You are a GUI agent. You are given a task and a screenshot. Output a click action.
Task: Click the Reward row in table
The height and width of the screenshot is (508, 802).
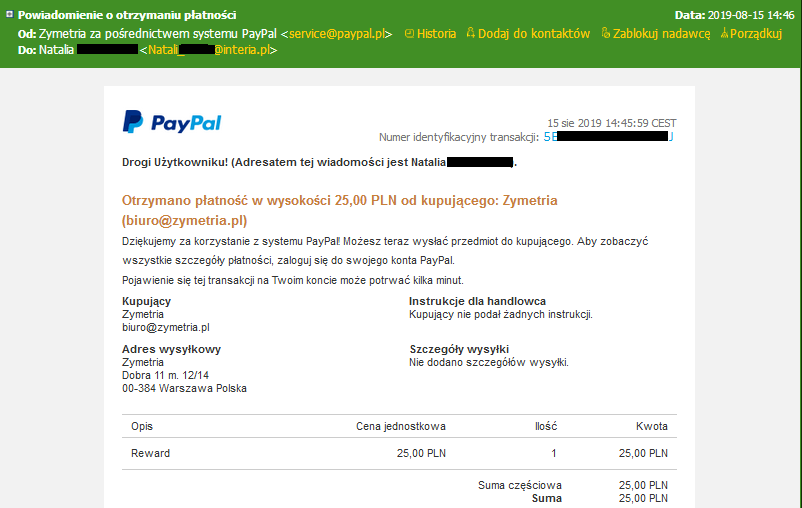pos(399,453)
